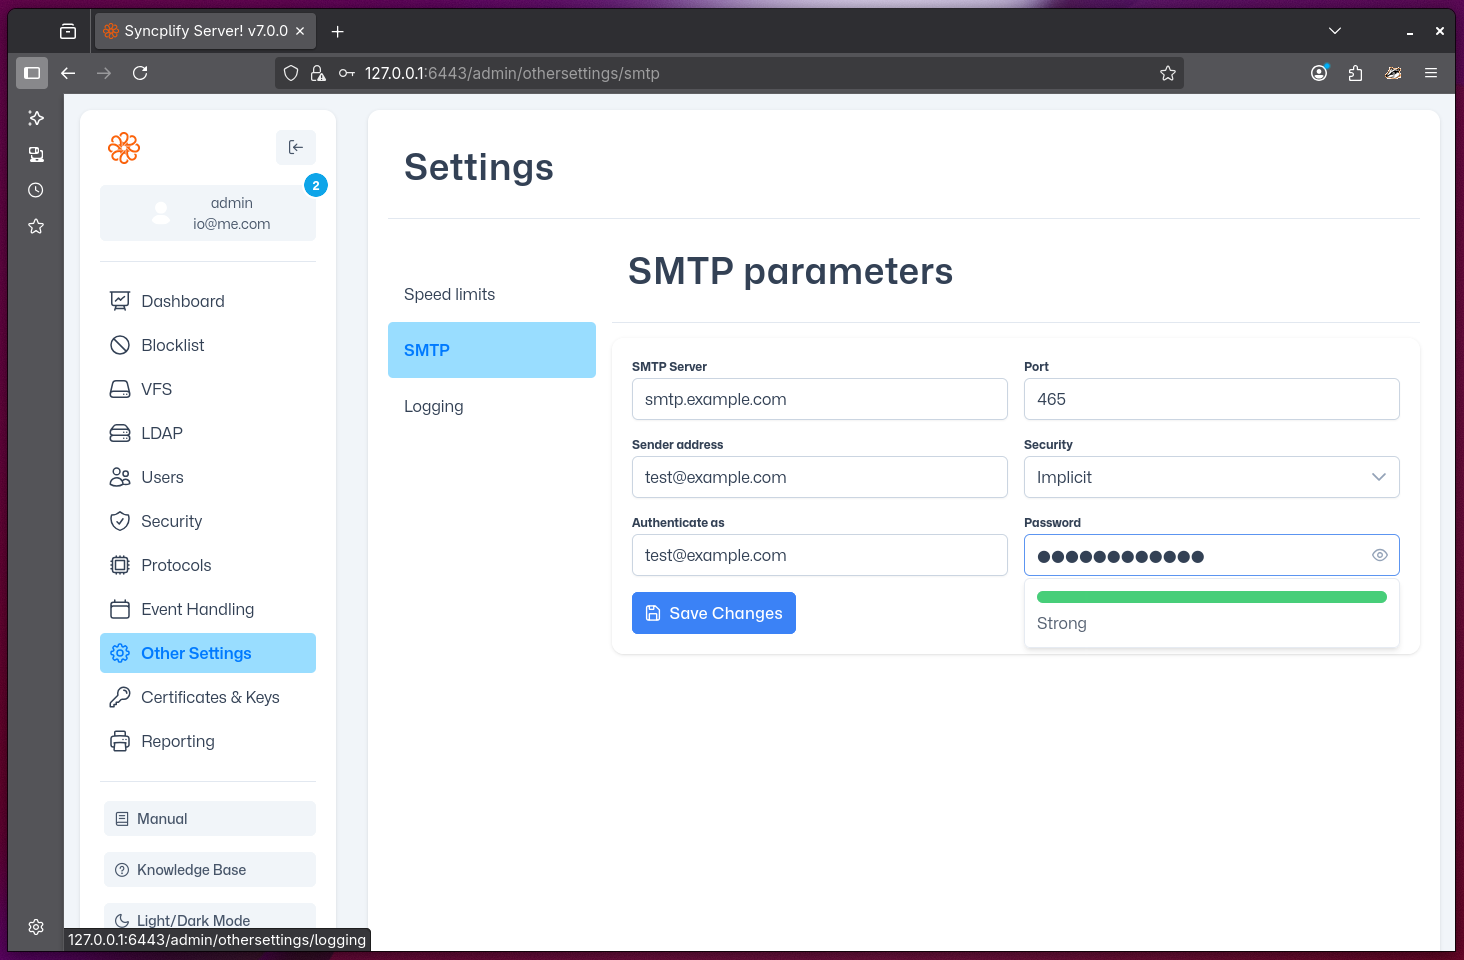This screenshot has height=960, width=1464.
Task: Open Certificates & Keys via the key icon
Action: 120,697
